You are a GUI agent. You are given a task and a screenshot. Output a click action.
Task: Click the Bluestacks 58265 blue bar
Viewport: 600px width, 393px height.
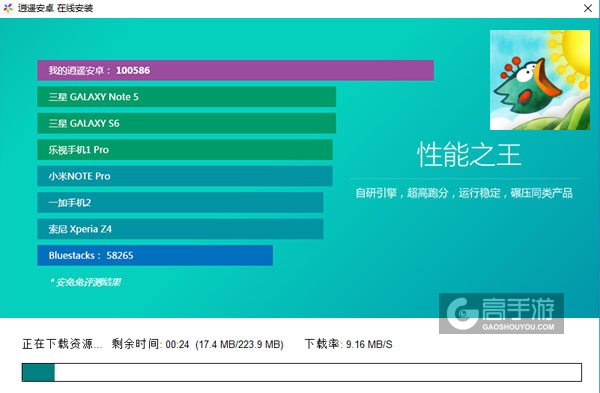(x=155, y=255)
